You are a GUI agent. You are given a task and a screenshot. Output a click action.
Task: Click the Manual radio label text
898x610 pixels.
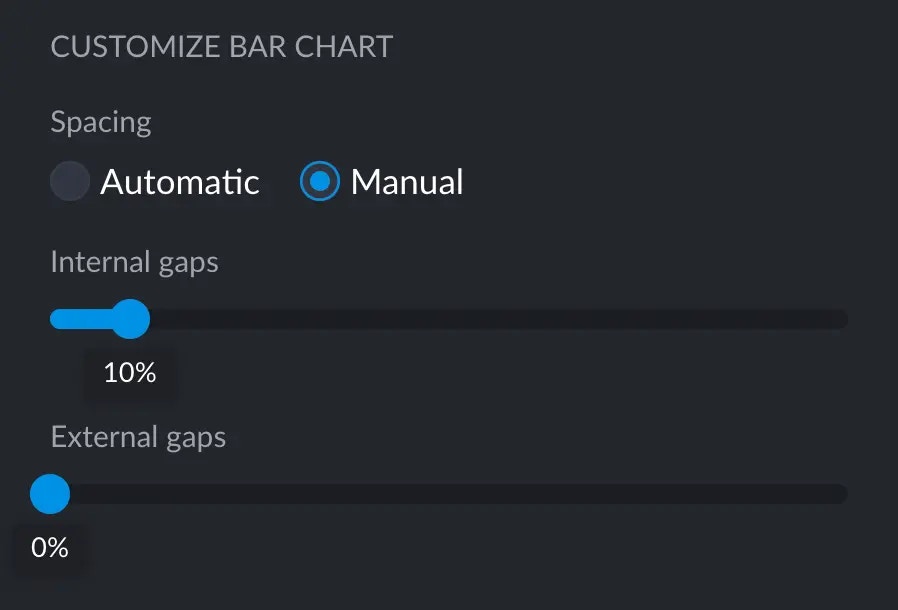(x=406, y=182)
